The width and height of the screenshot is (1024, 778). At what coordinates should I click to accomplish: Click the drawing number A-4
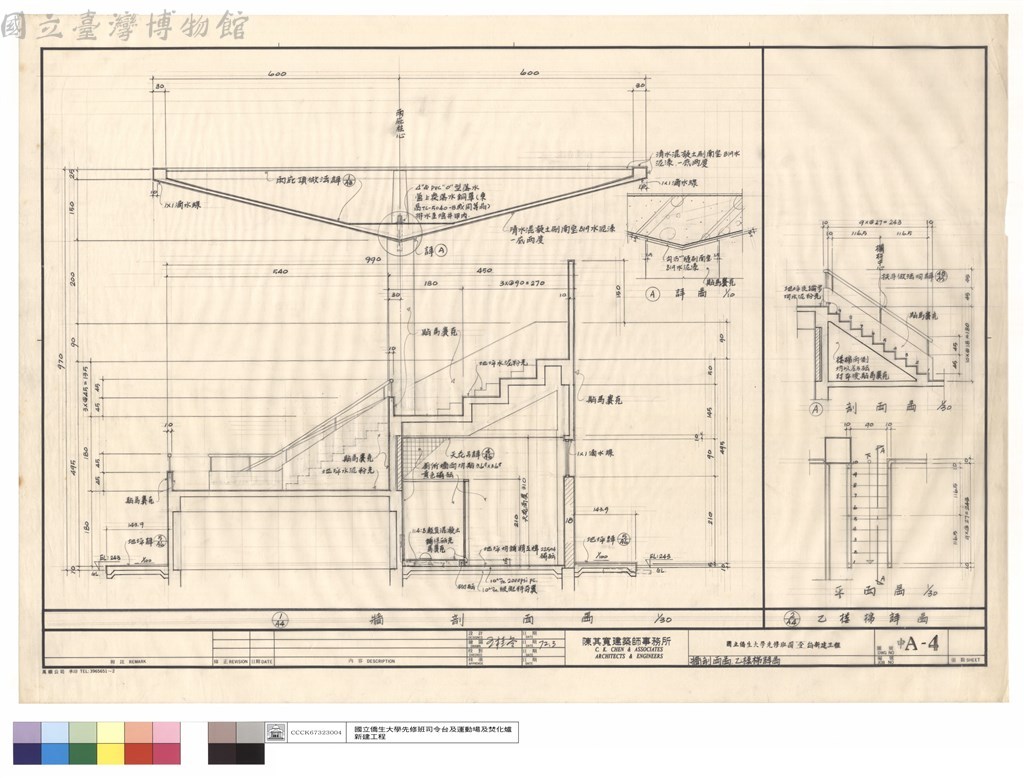coord(921,643)
